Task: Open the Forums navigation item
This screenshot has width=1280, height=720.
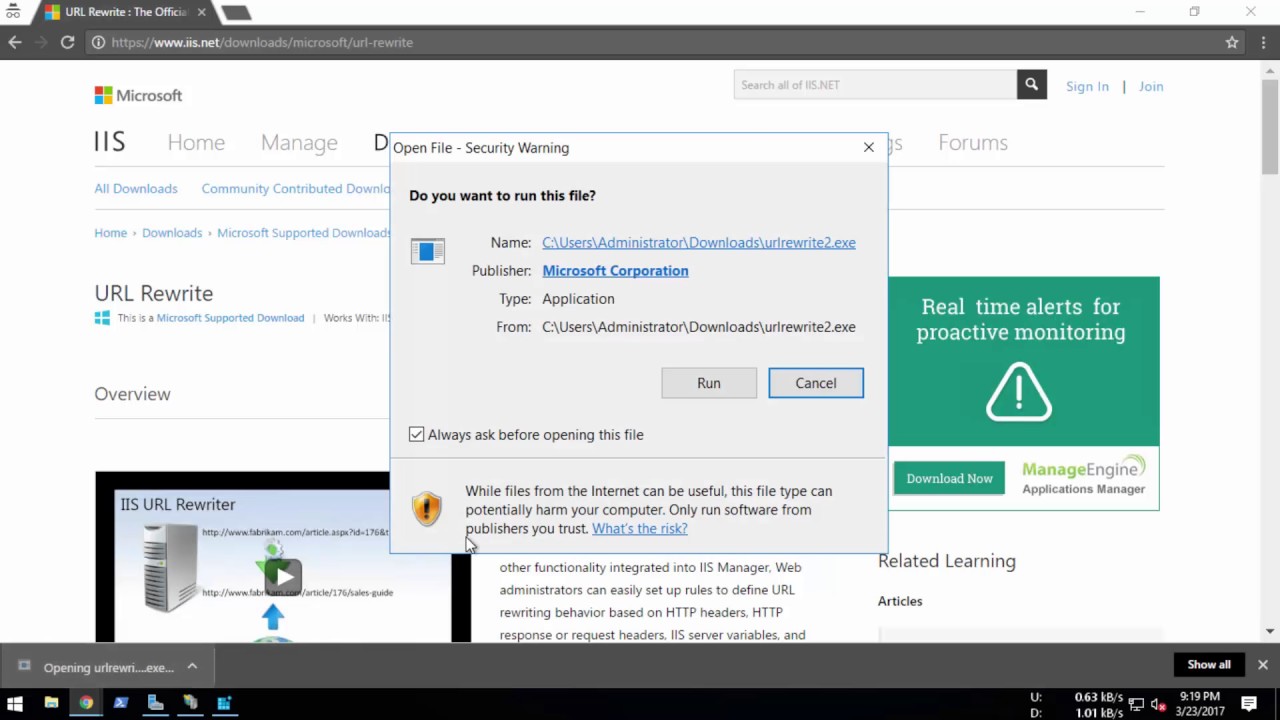Action: pos(973,142)
